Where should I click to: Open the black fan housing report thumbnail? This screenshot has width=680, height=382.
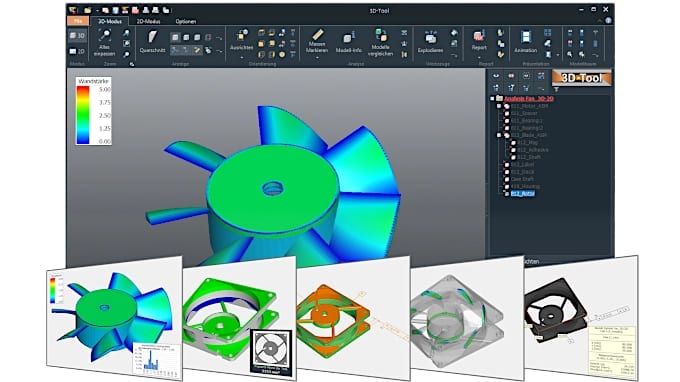[581, 319]
